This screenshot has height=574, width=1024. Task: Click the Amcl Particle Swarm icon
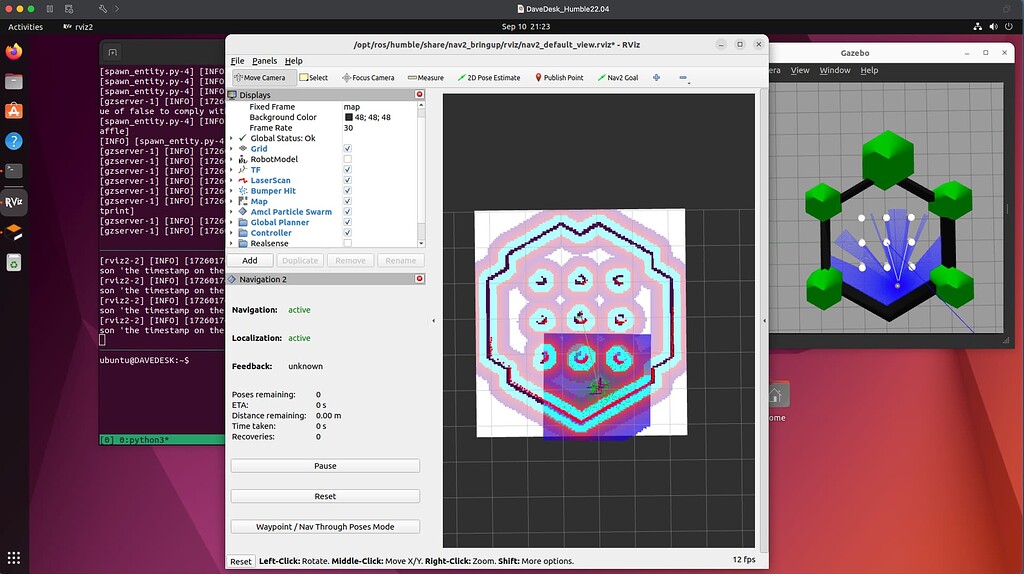243,212
